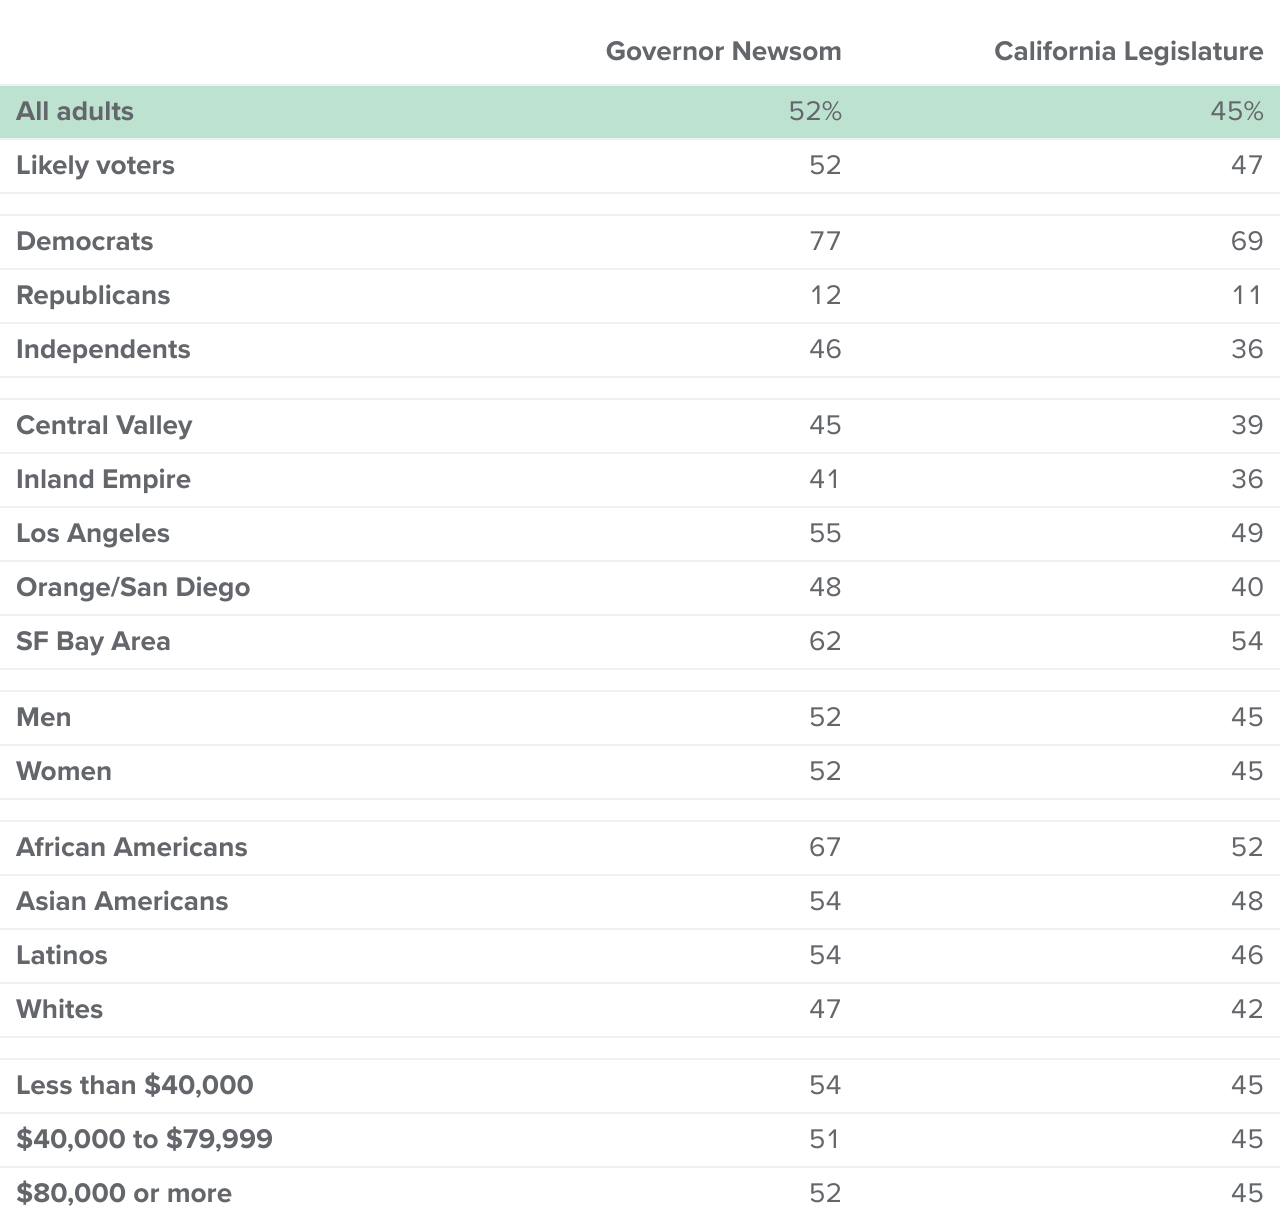The image size is (1280, 1220).
Task: Click the Los Angeles Newsom value 55
Action: pos(825,533)
